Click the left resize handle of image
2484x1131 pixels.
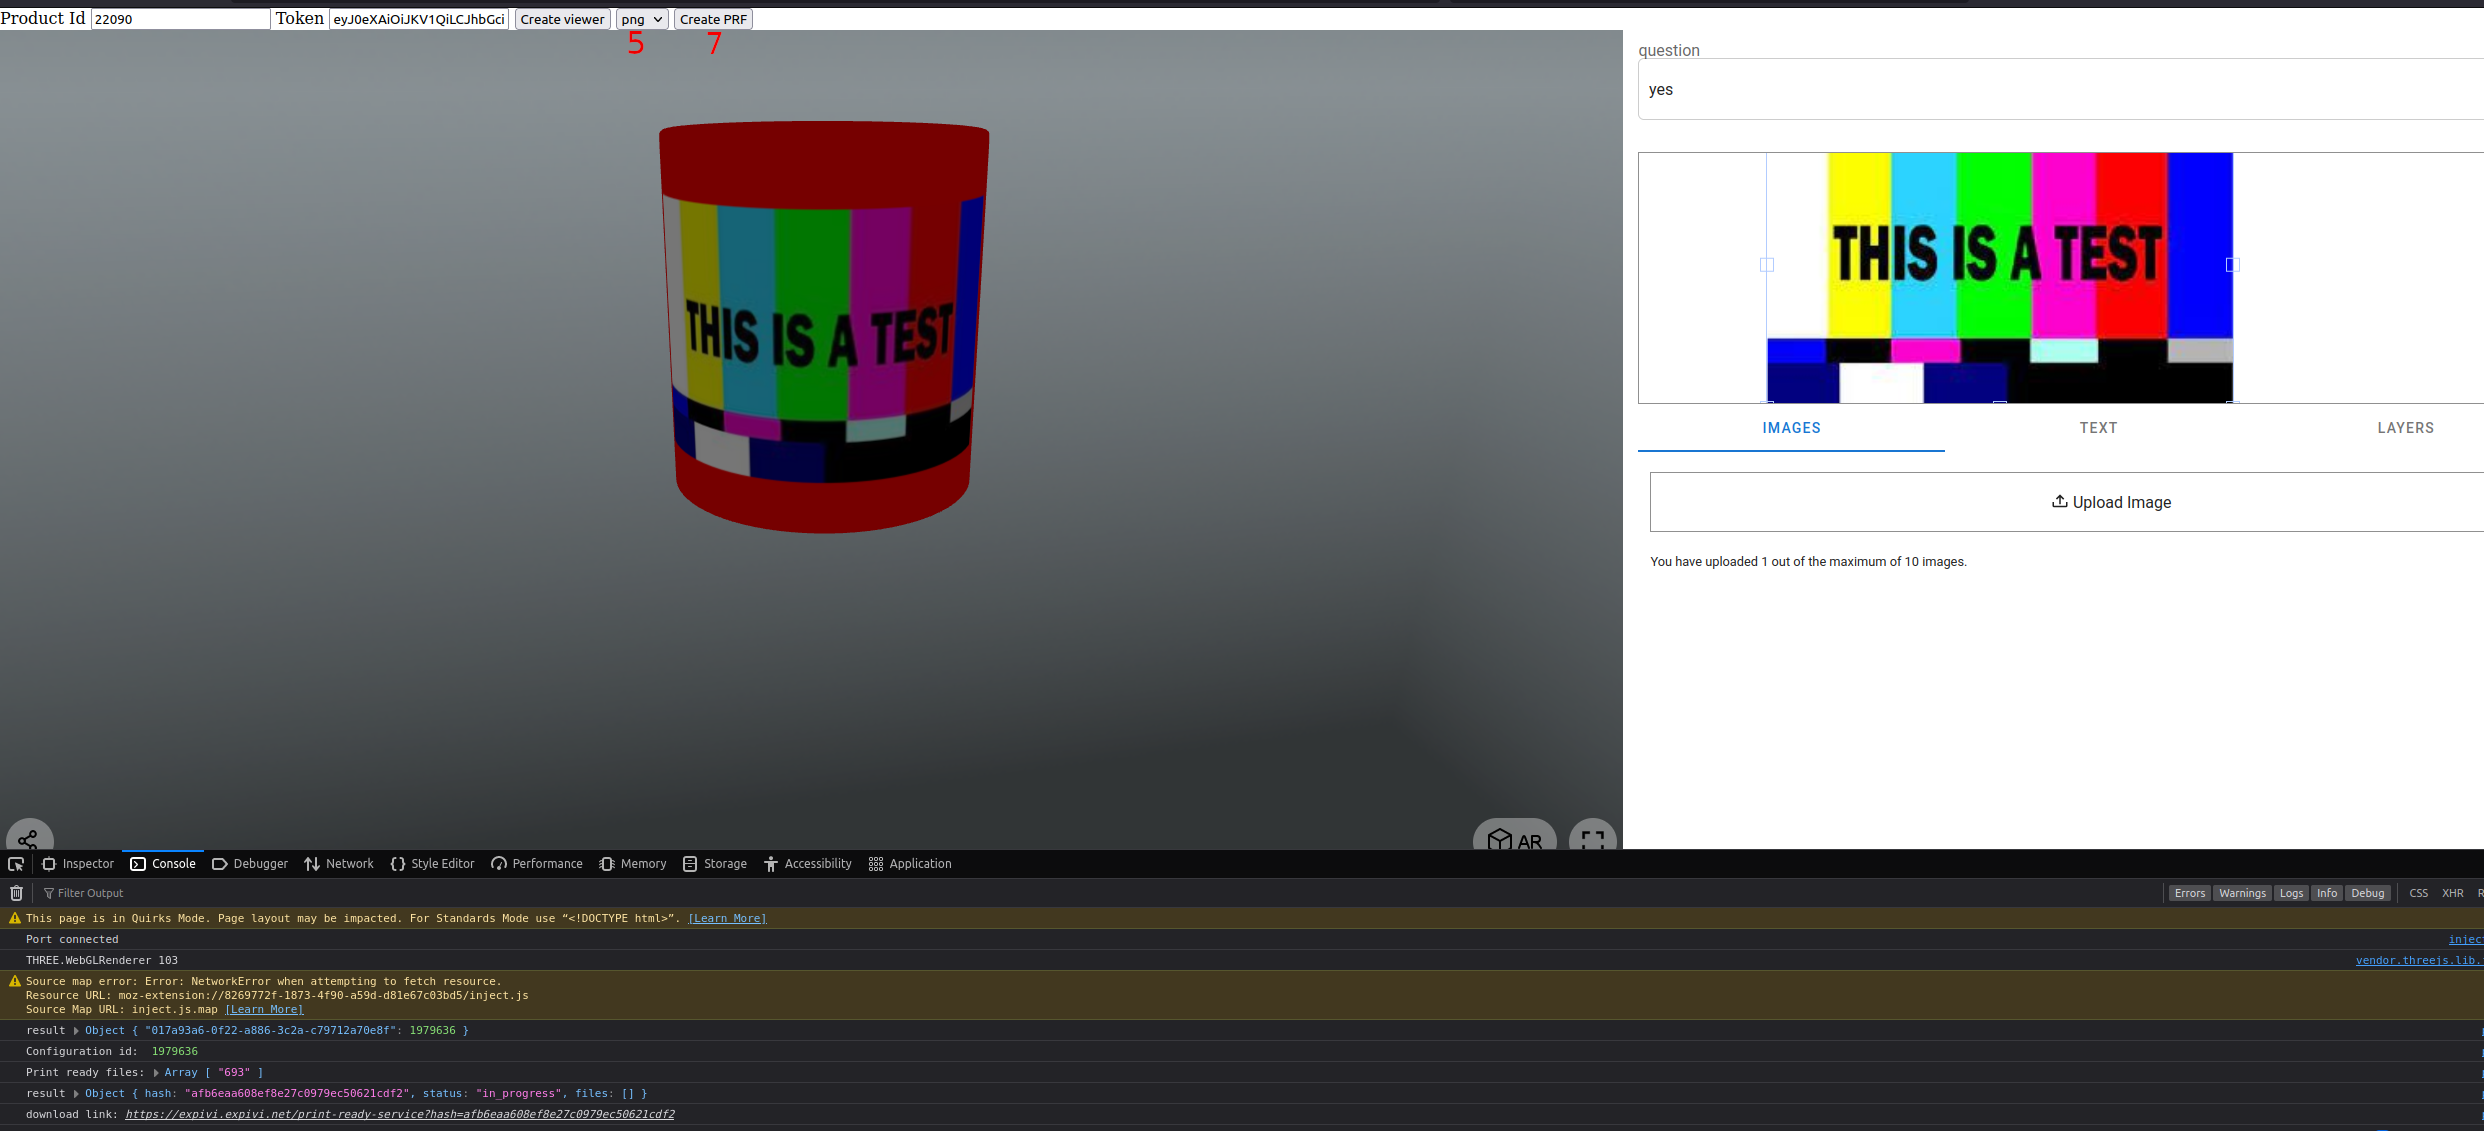1767,265
